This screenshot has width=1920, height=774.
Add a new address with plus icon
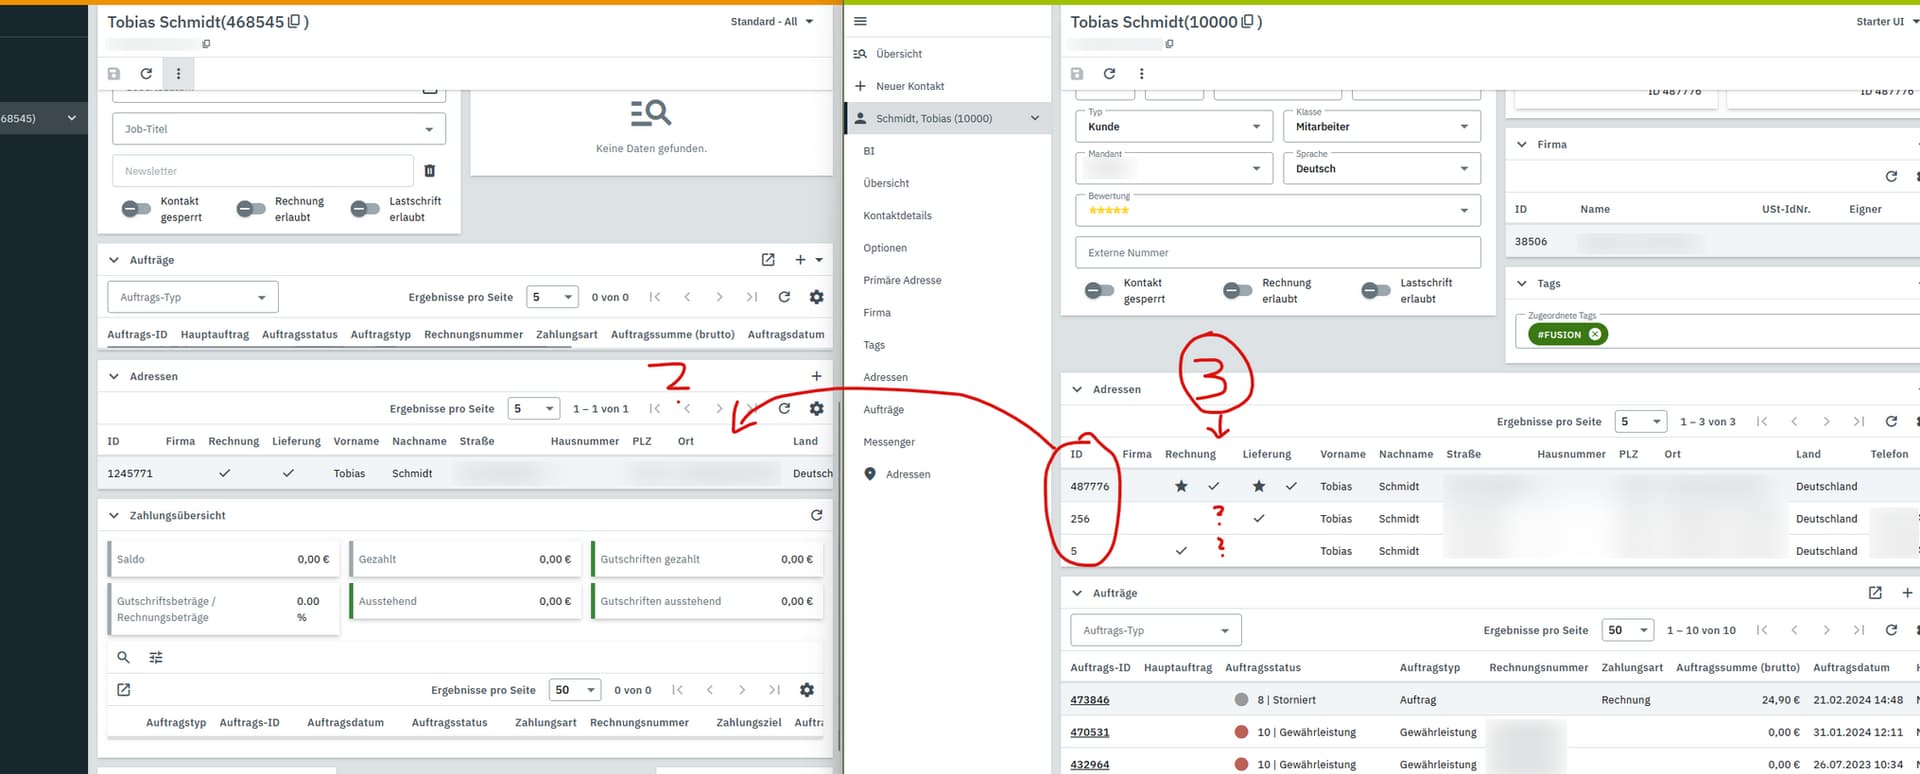pos(816,376)
